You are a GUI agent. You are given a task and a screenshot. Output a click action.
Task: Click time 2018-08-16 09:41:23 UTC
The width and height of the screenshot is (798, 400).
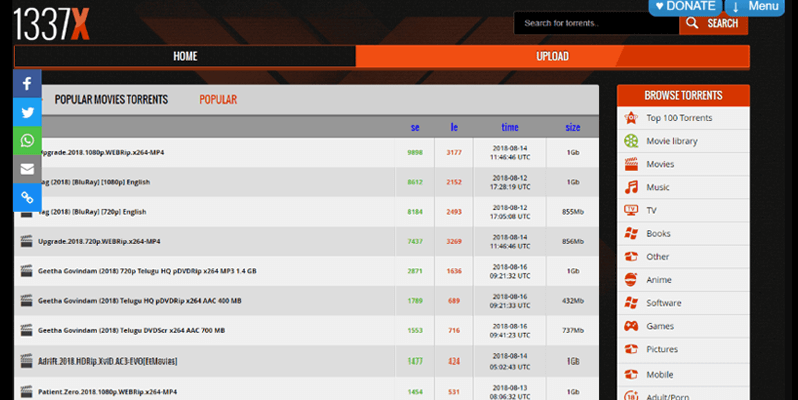coord(510,330)
